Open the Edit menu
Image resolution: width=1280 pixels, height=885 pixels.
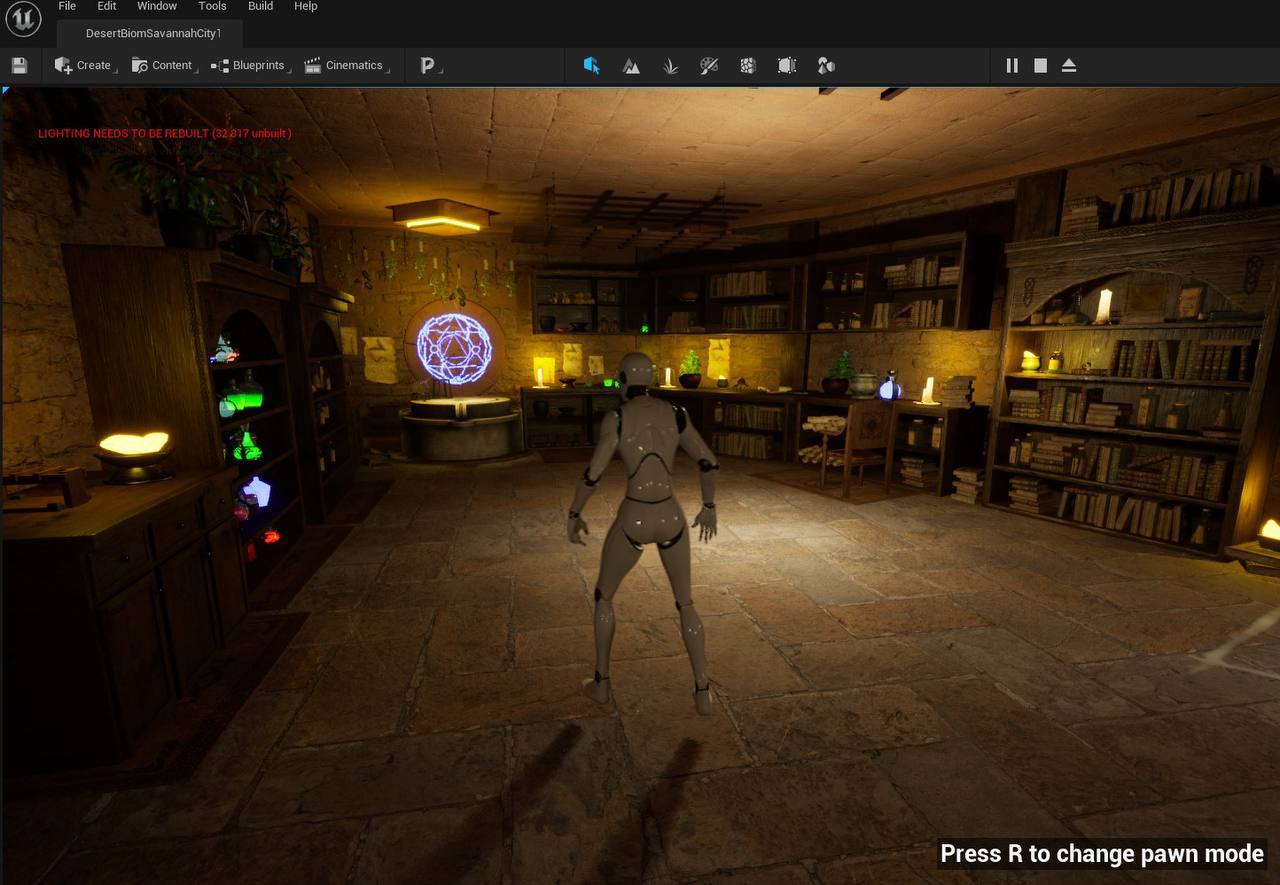coord(107,6)
